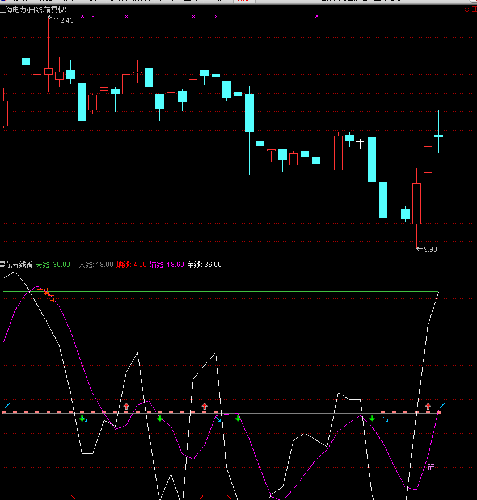Select the tall red candlestick with long upper wick

click(x=48, y=54)
